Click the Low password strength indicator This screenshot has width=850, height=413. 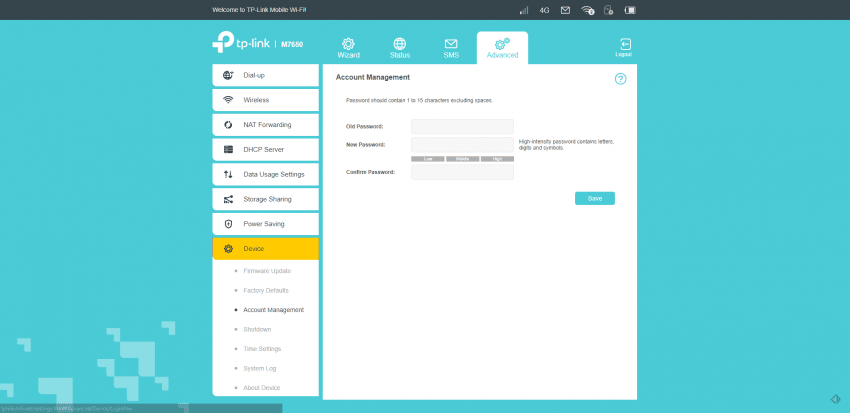point(428,159)
